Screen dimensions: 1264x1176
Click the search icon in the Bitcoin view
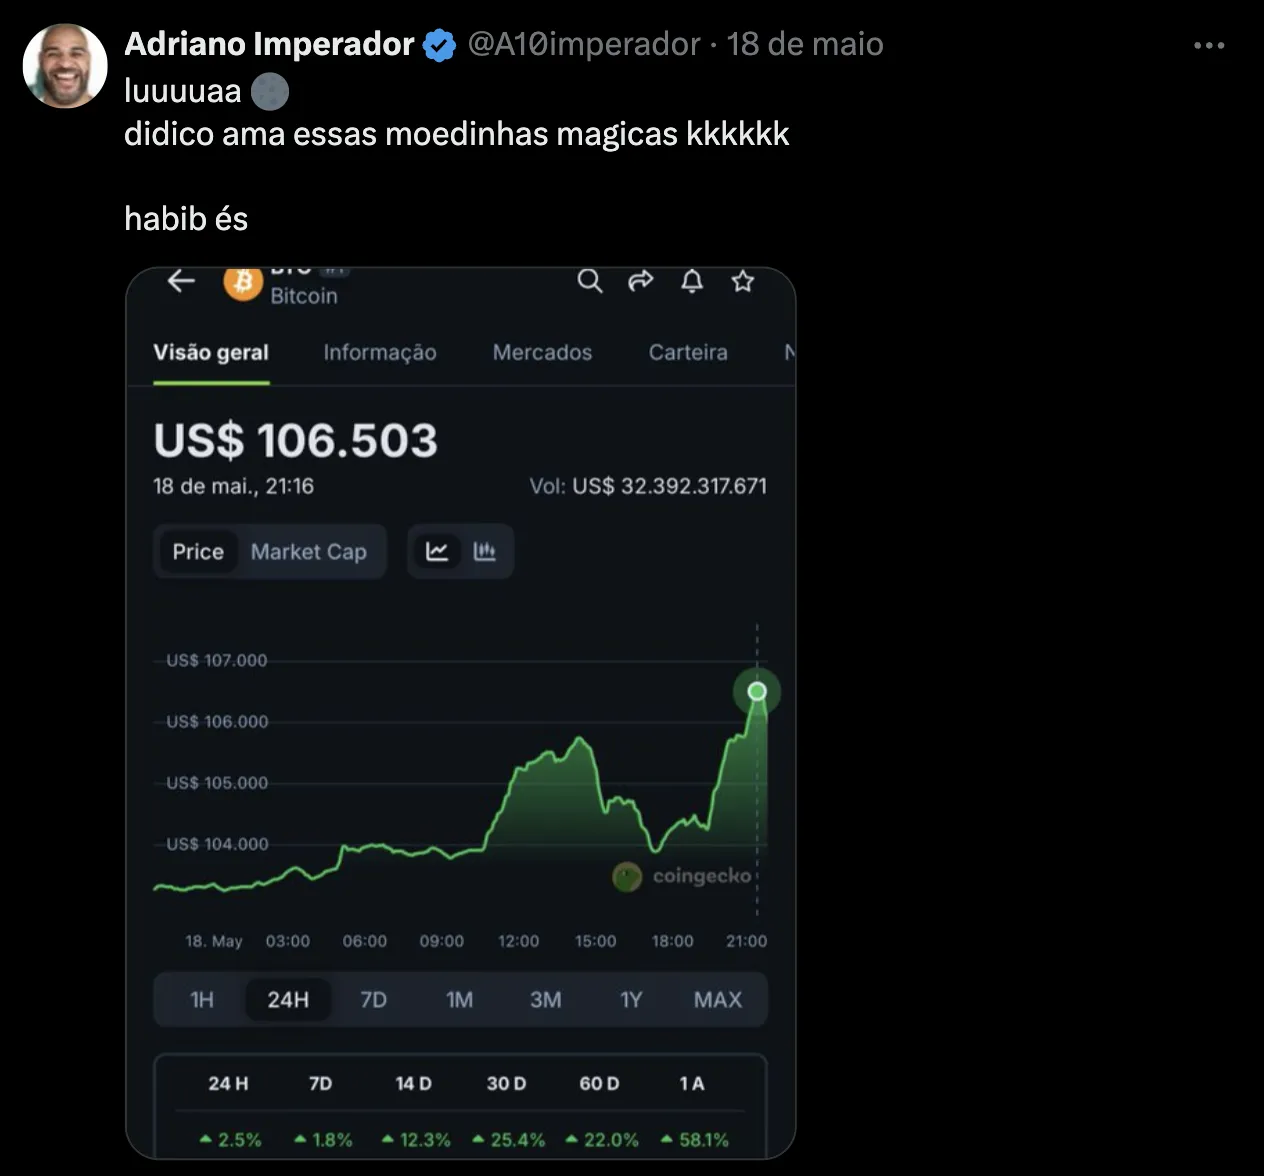point(590,281)
